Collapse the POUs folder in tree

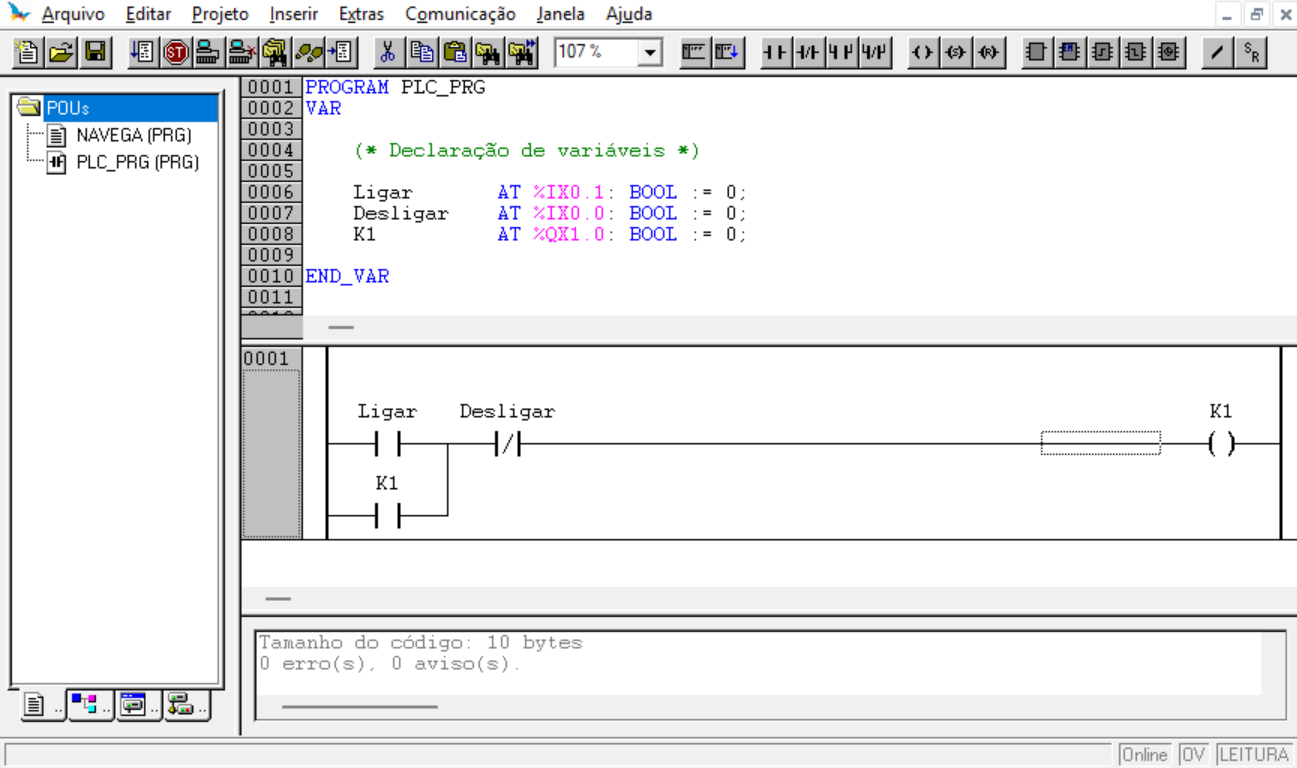click(30, 108)
